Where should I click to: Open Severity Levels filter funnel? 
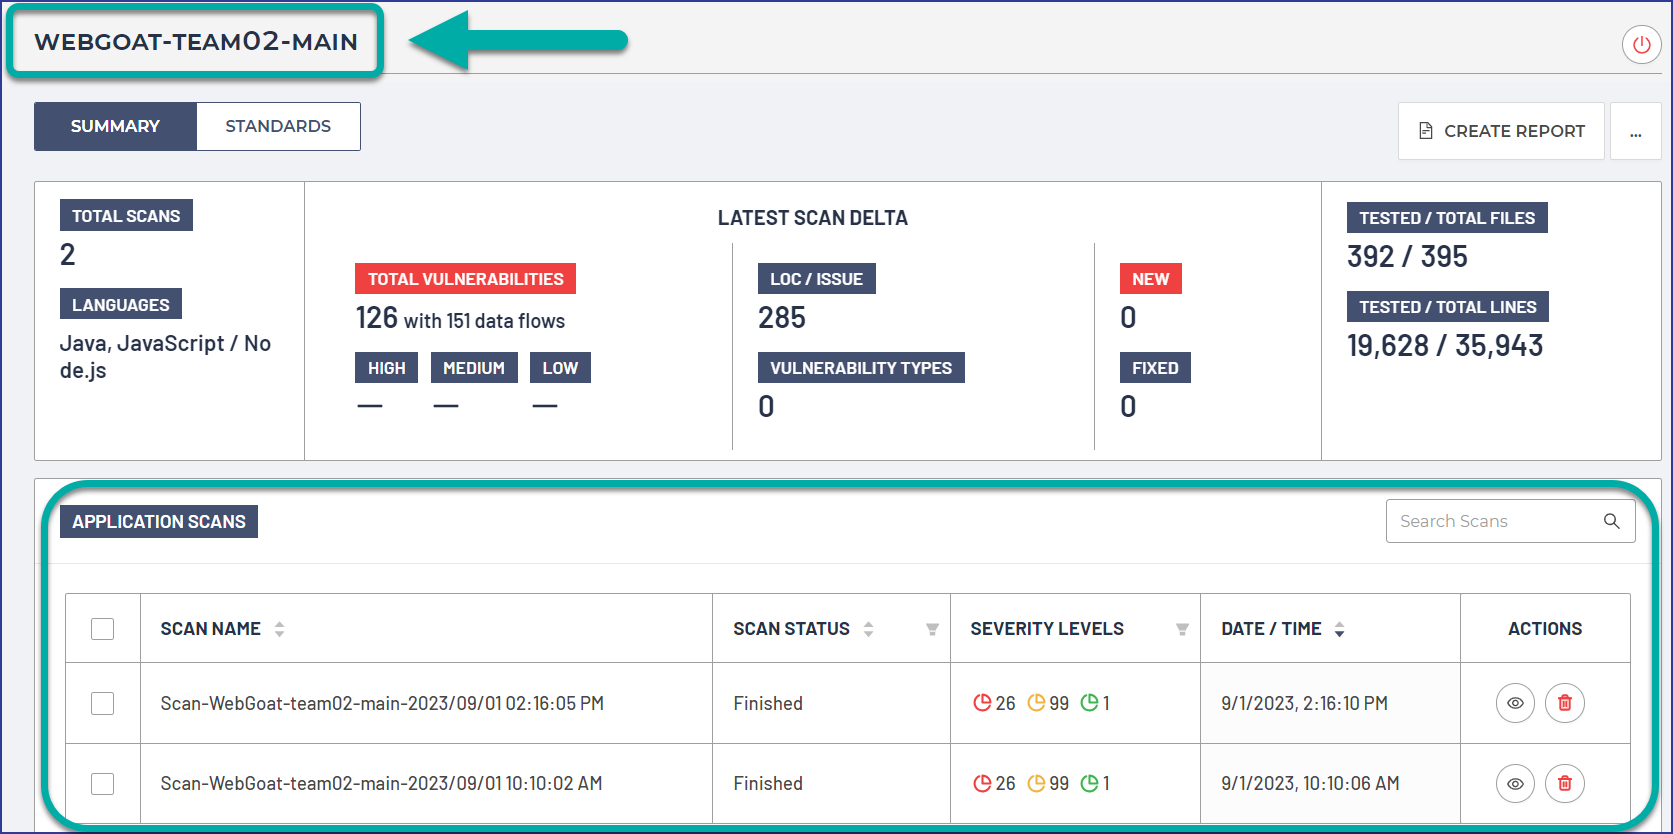pyautogui.click(x=1182, y=629)
